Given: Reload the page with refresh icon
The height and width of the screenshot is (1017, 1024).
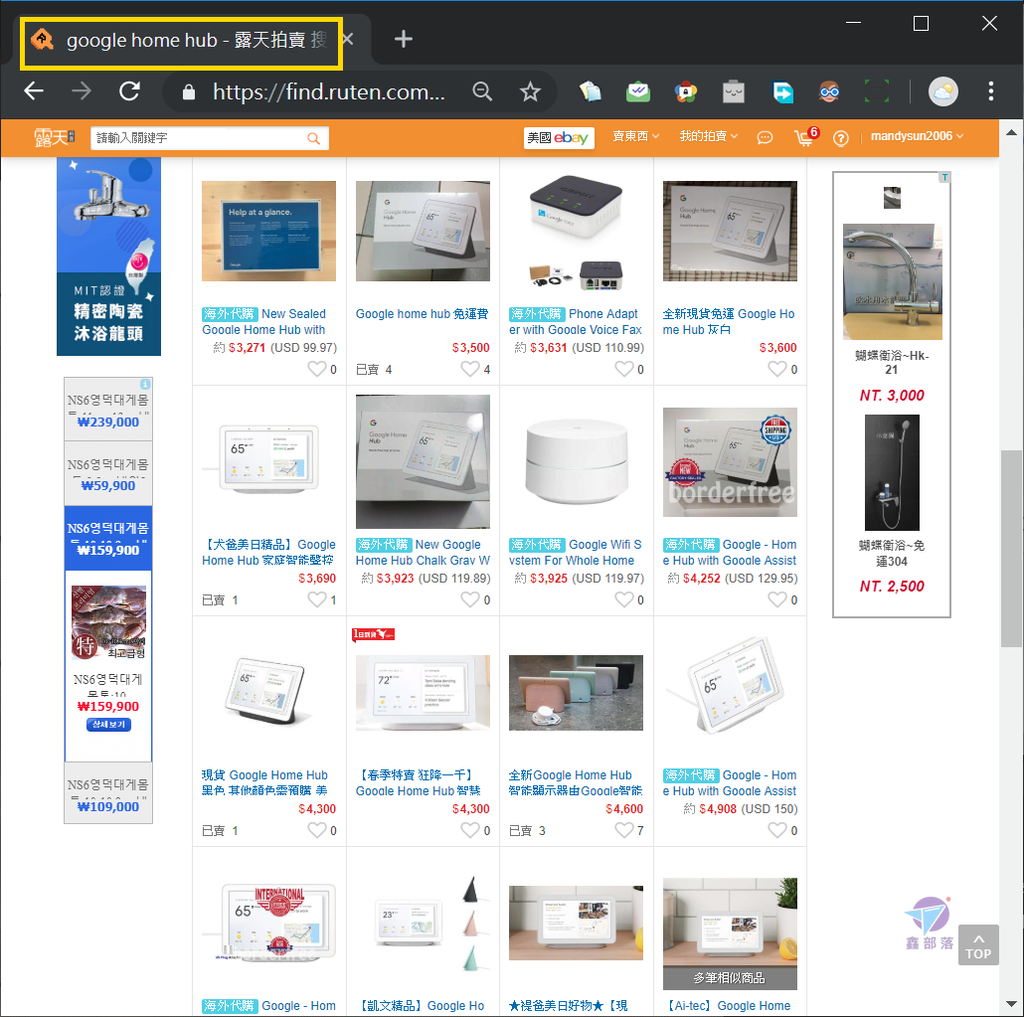Looking at the screenshot, I should [x=129, y=91].
